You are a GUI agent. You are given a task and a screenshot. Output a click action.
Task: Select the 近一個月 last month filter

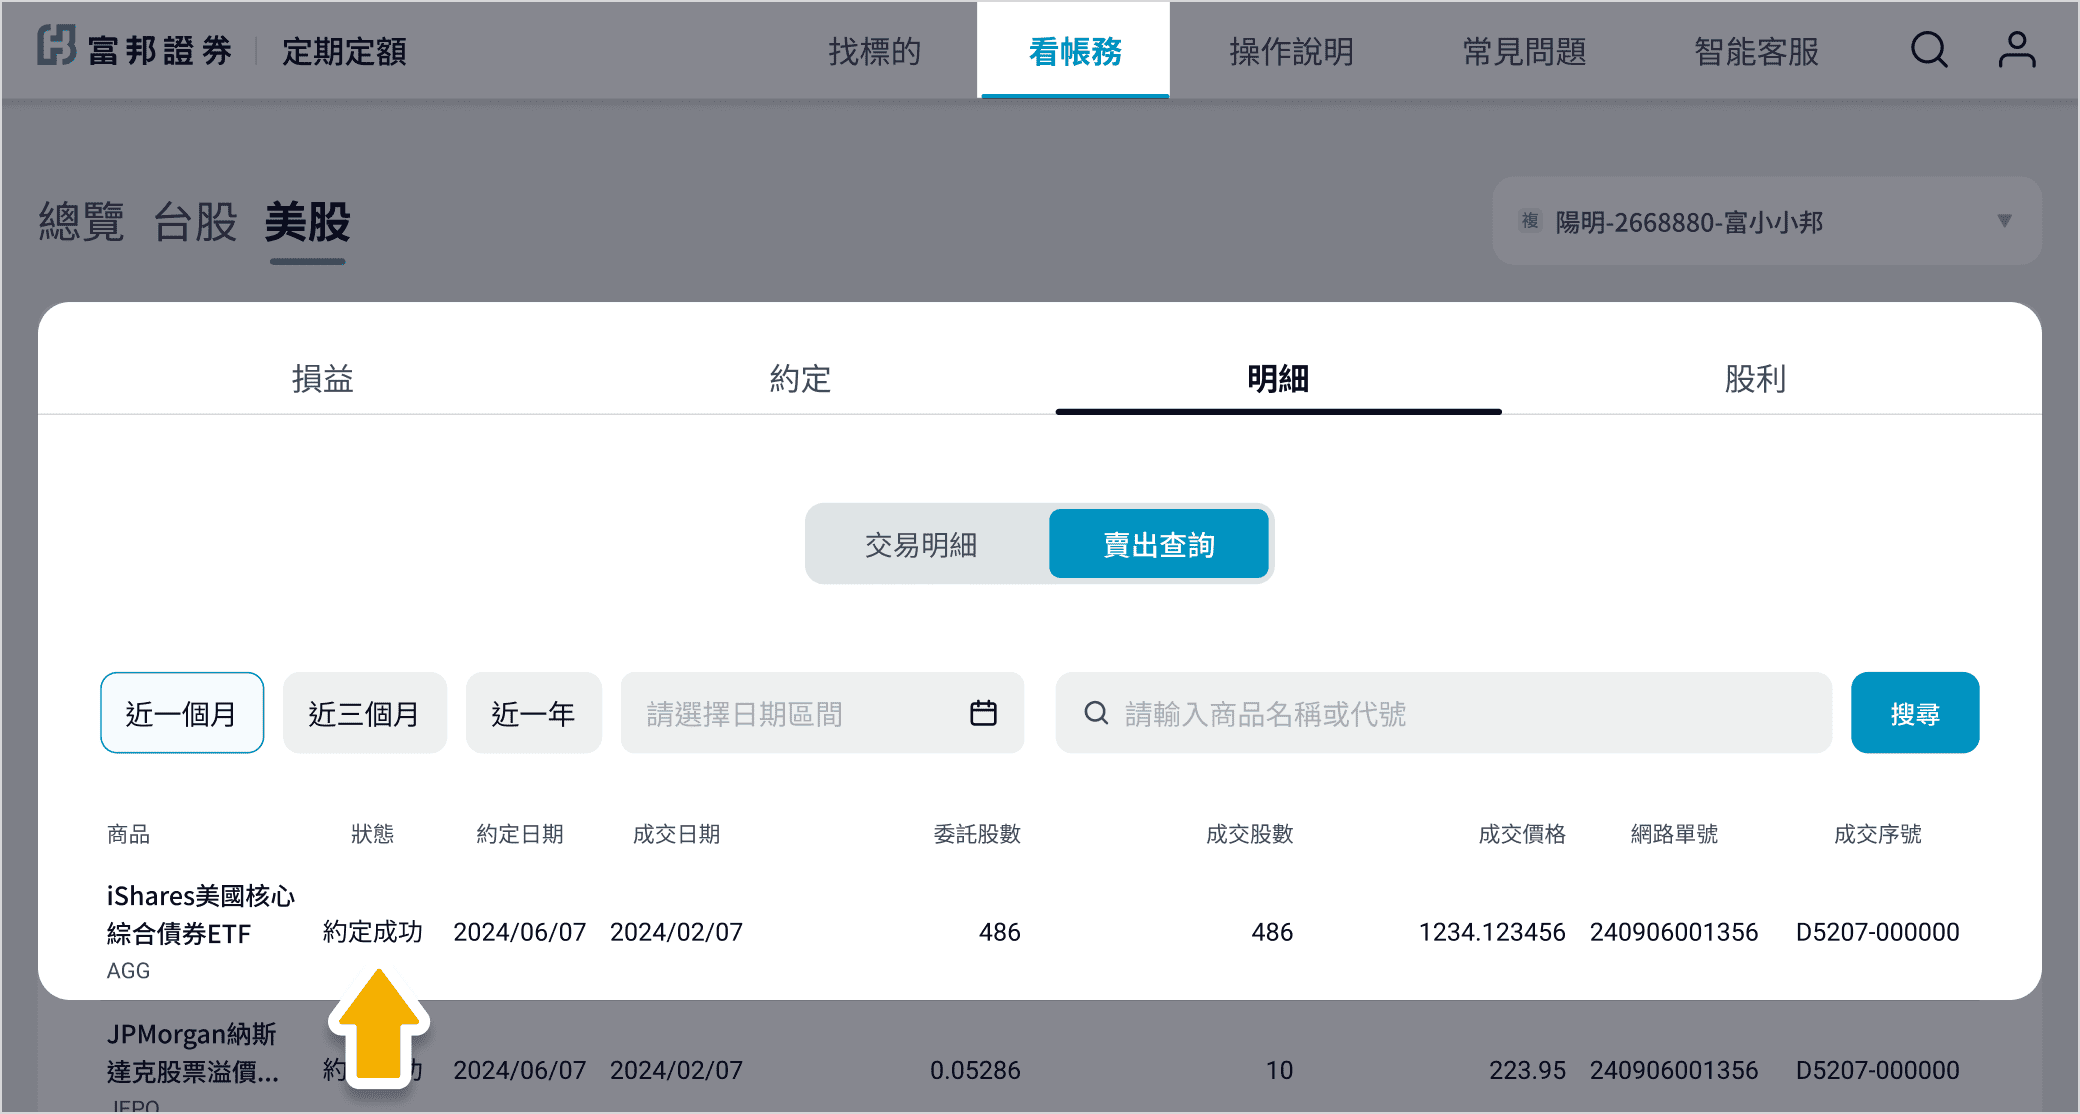[x=182, y=713]
